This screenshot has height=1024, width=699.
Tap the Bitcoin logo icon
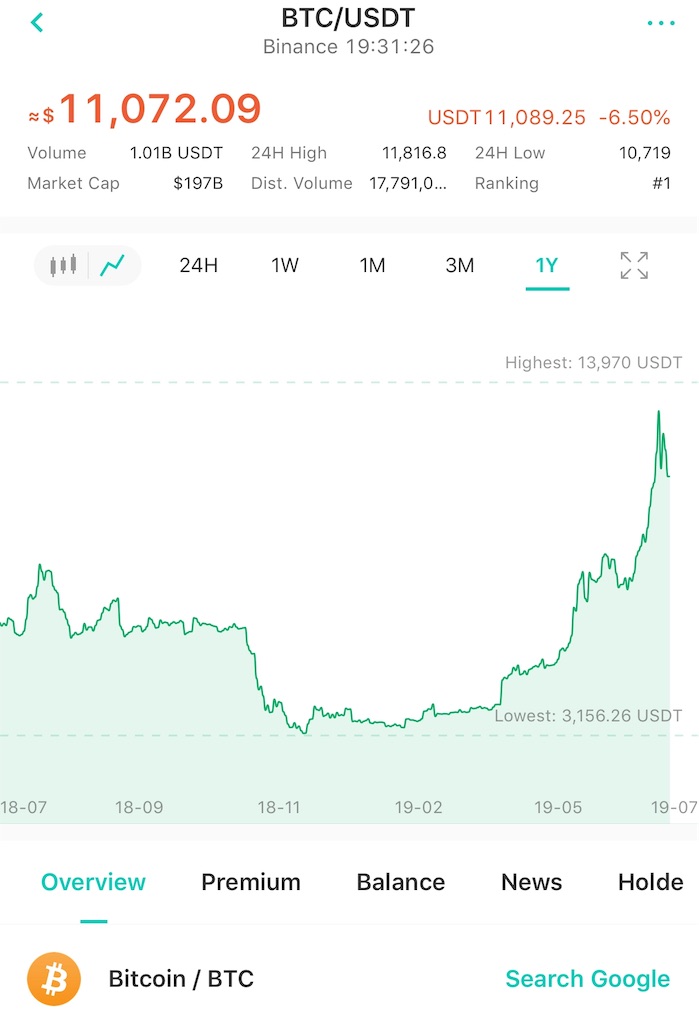(x=54, y=978)
